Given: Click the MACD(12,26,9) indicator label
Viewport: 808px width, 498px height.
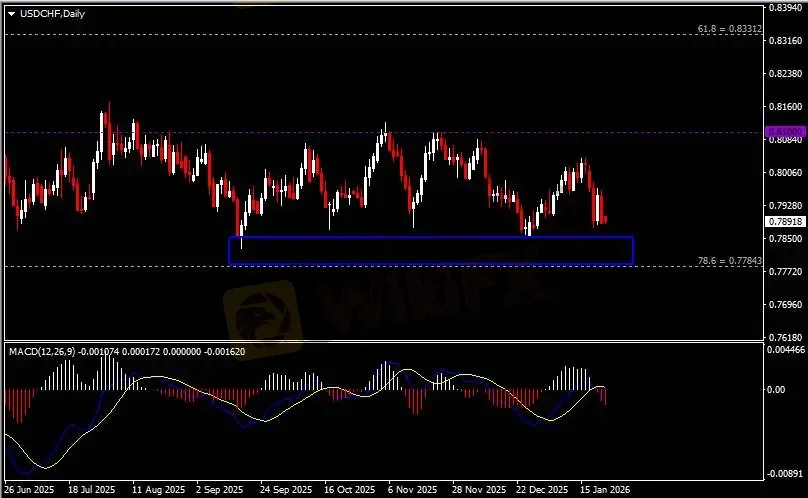Looking at the screenshot, I should 42,351.
